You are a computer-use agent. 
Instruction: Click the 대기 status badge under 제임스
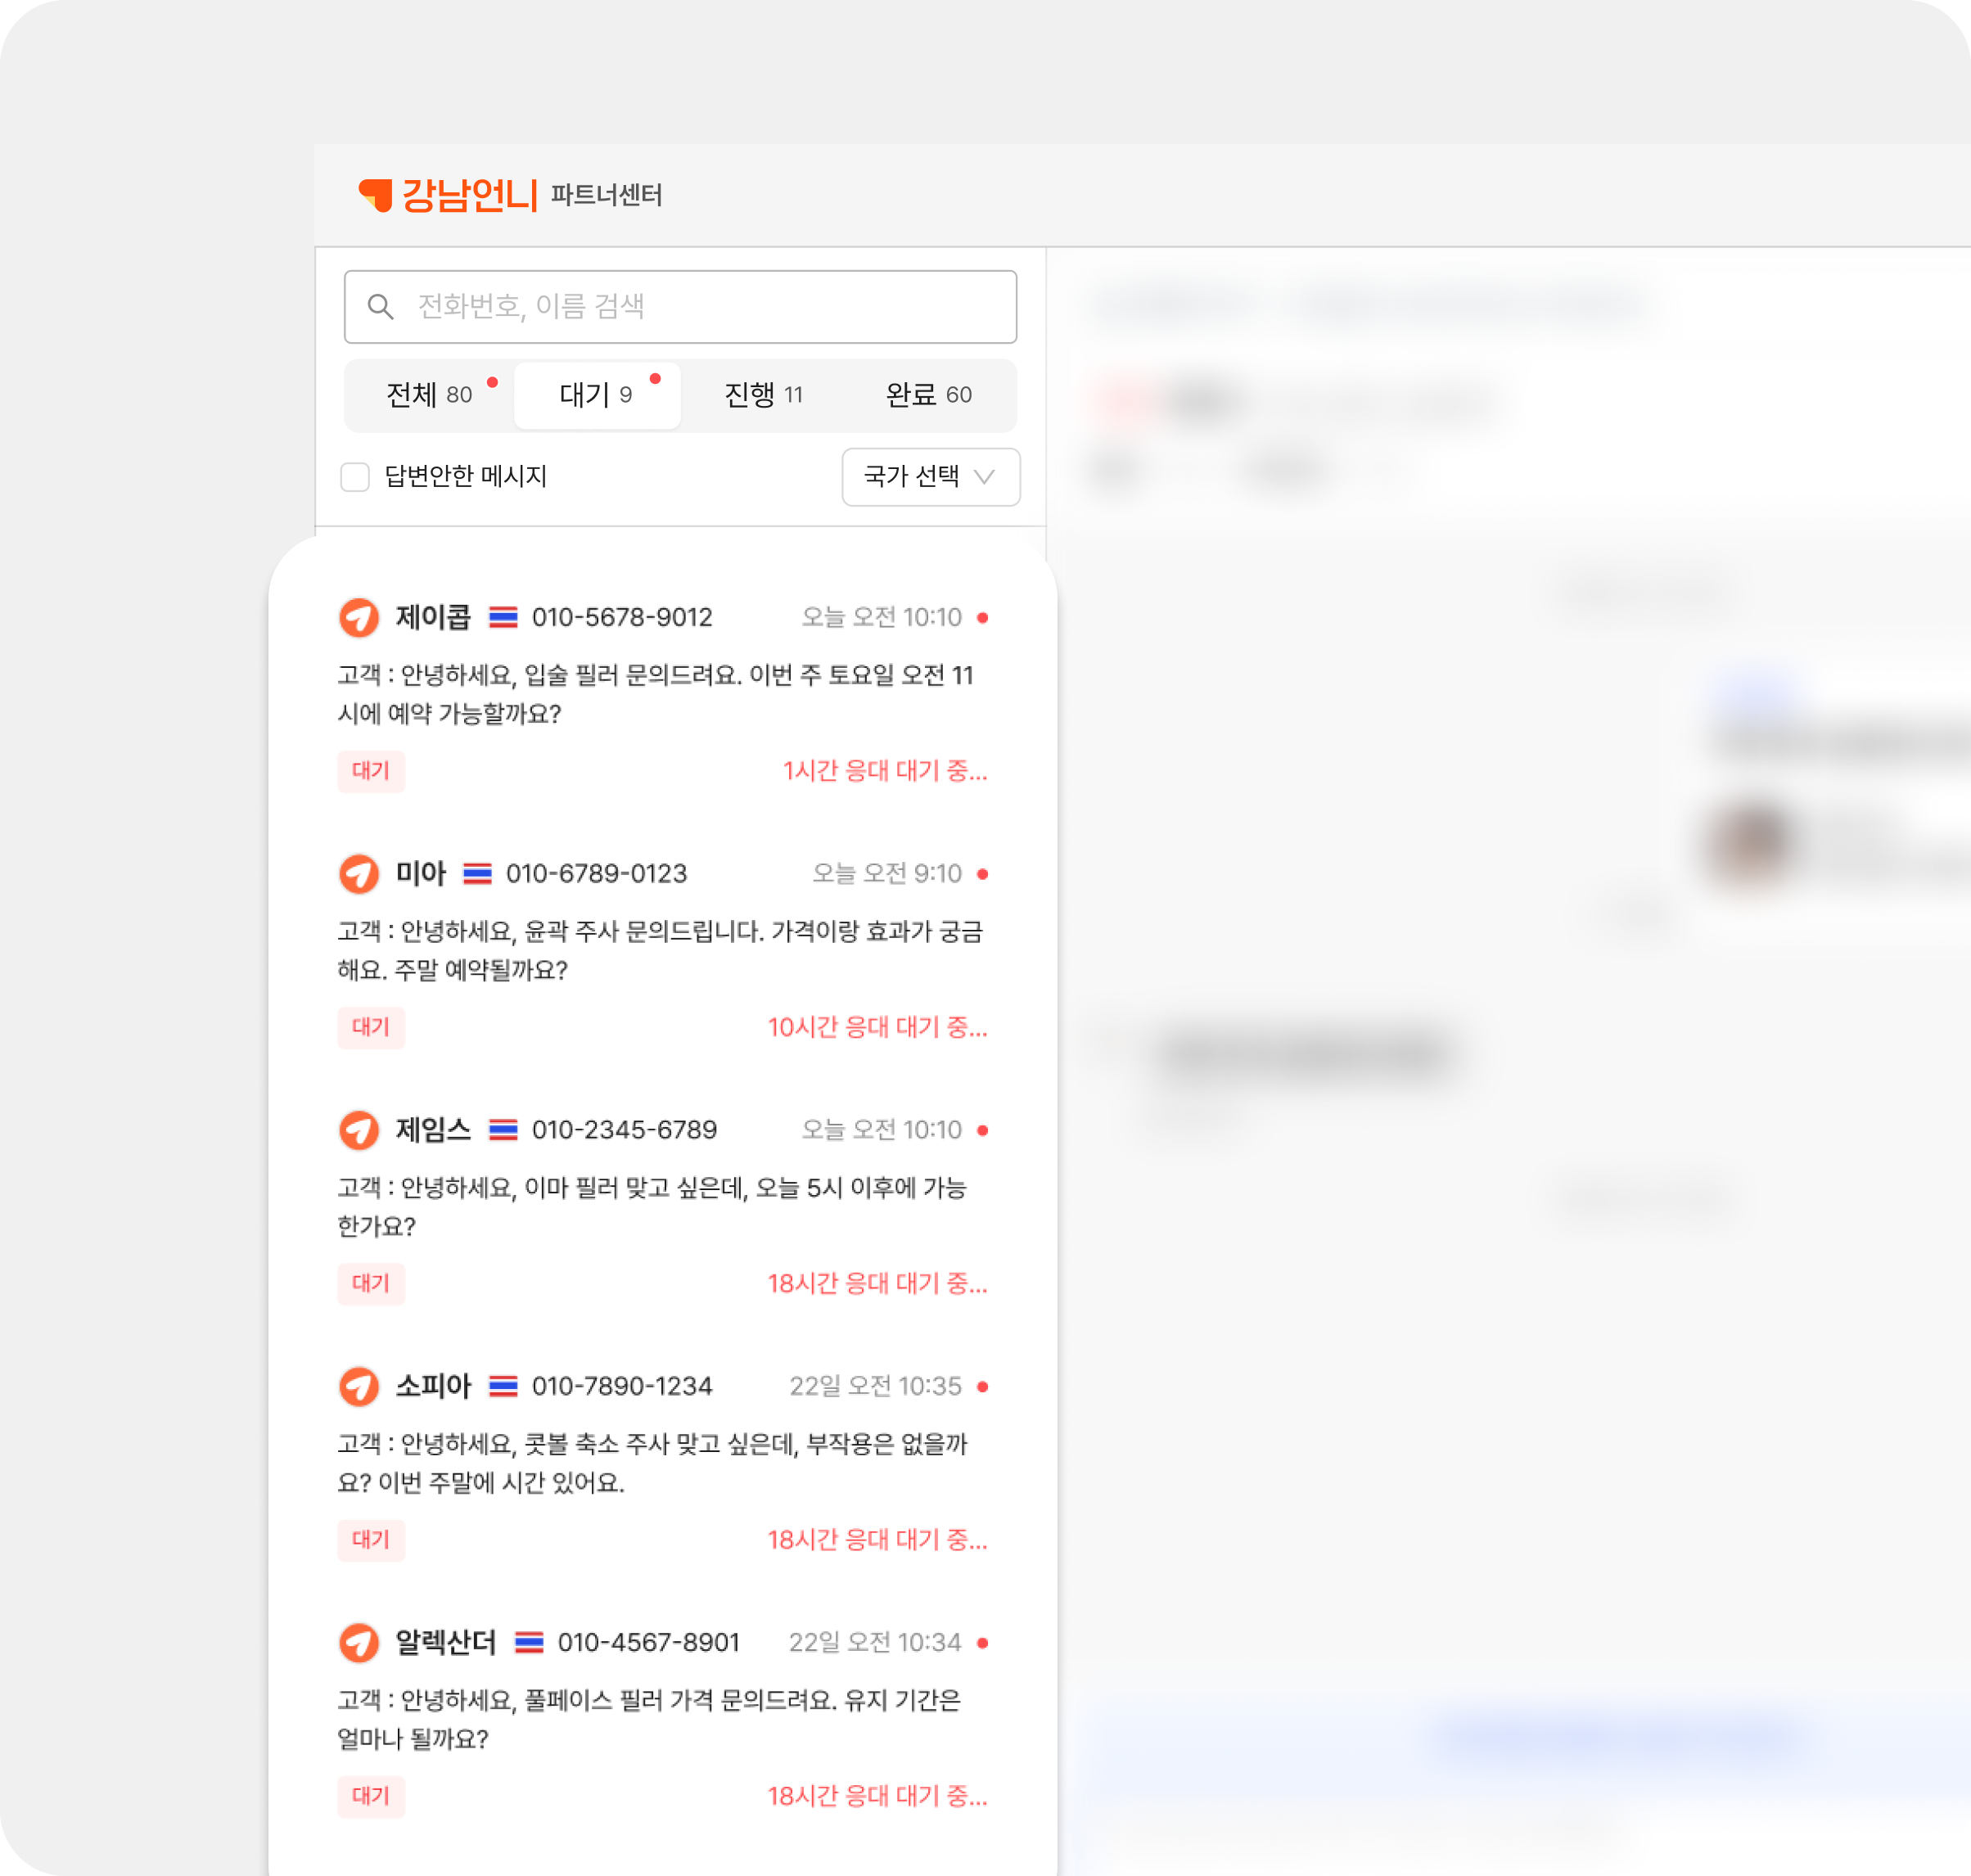point(371,1283)
